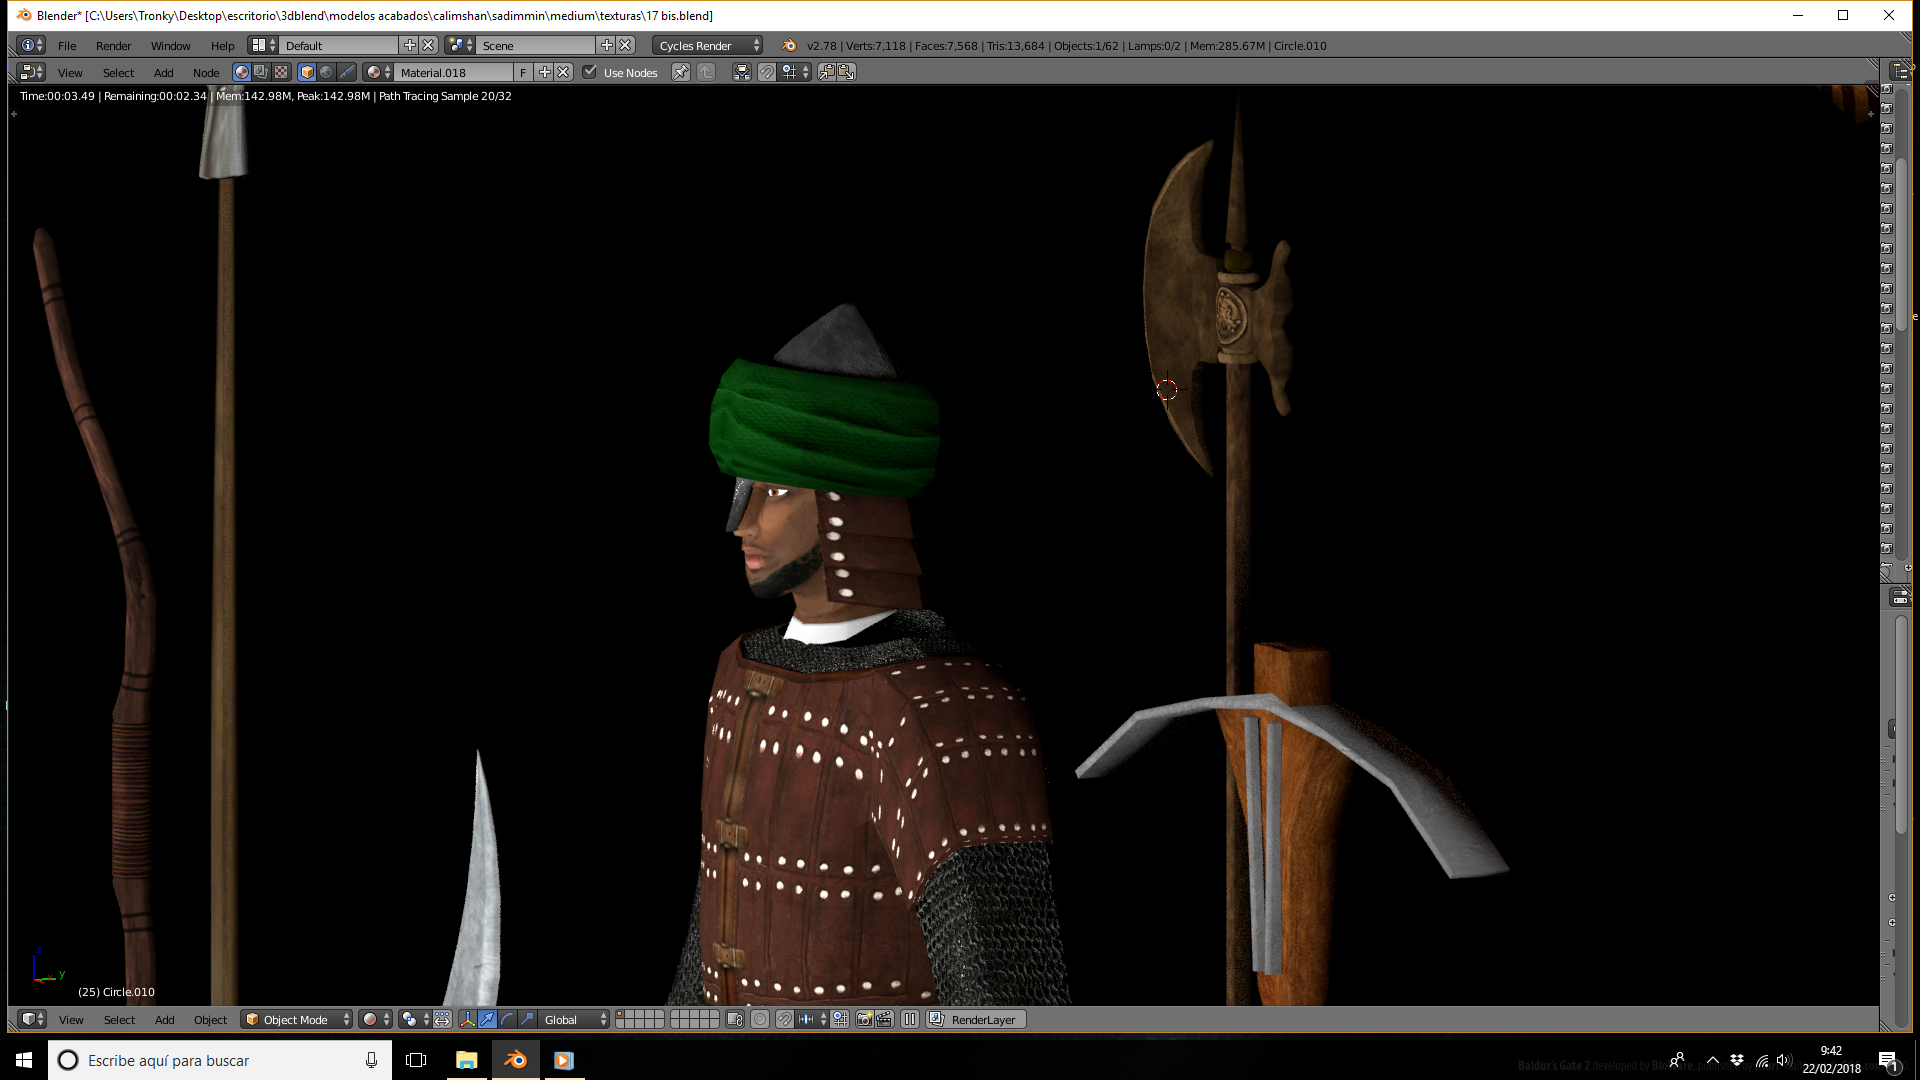1920x1080 pixels.
Task: Click the Material.018 name field
Action: coord(455,72)
